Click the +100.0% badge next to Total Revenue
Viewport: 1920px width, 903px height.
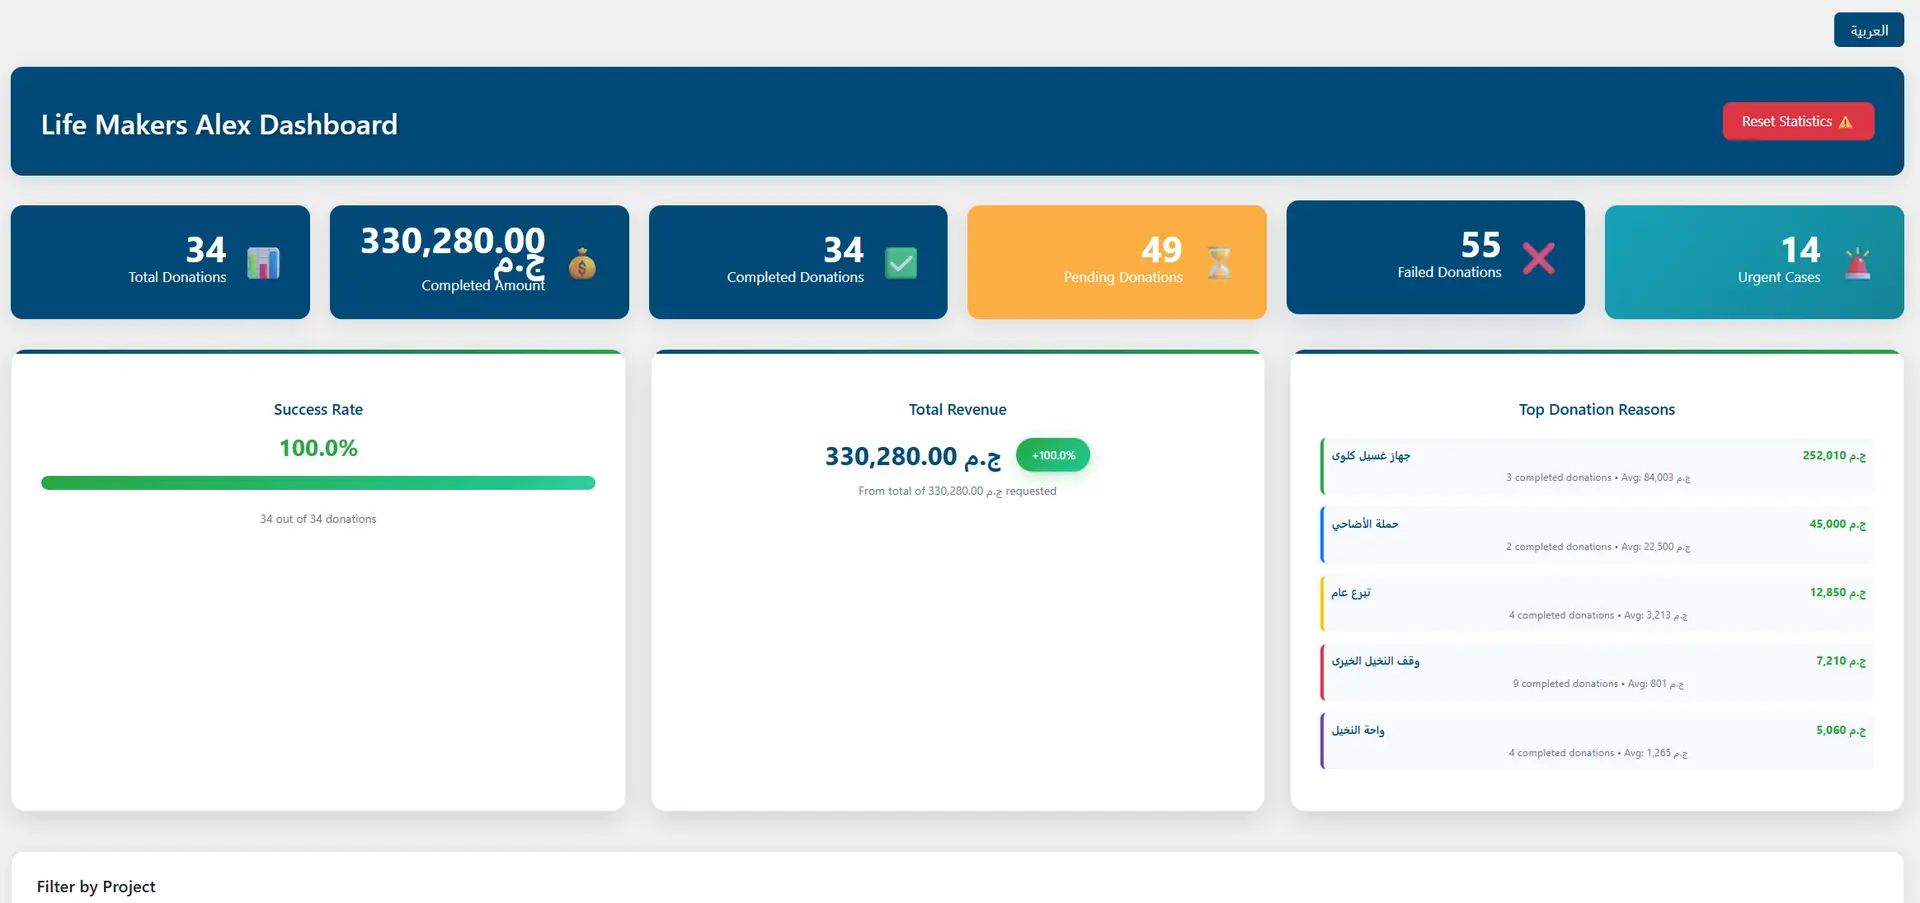click(x=1053, y=455)
